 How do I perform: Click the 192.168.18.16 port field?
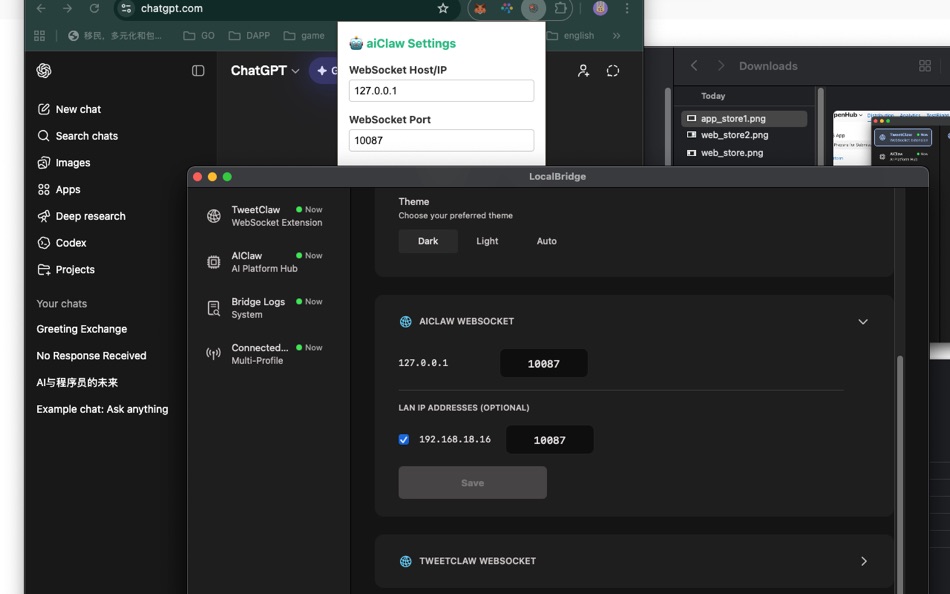pos(550,439)
